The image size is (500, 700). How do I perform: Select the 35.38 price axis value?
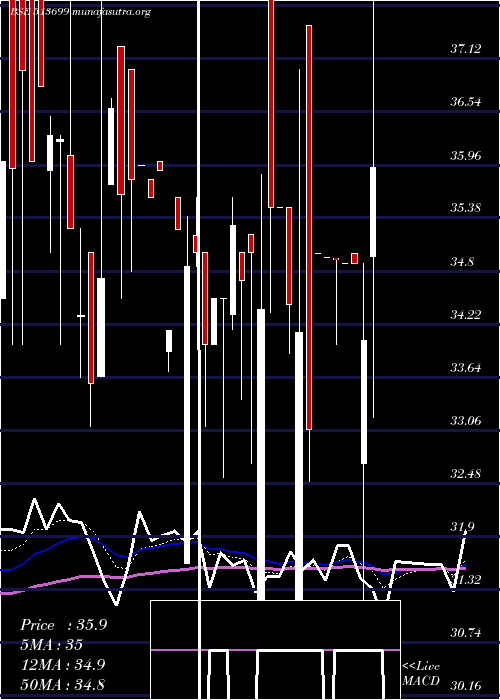(x=466, y=208)
